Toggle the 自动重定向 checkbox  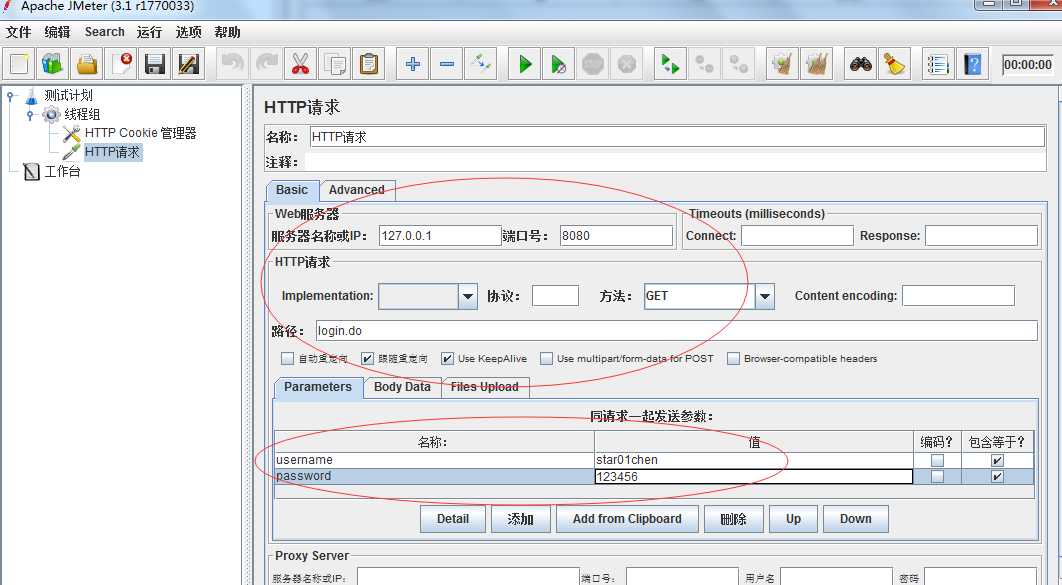(x=287, y=358)
